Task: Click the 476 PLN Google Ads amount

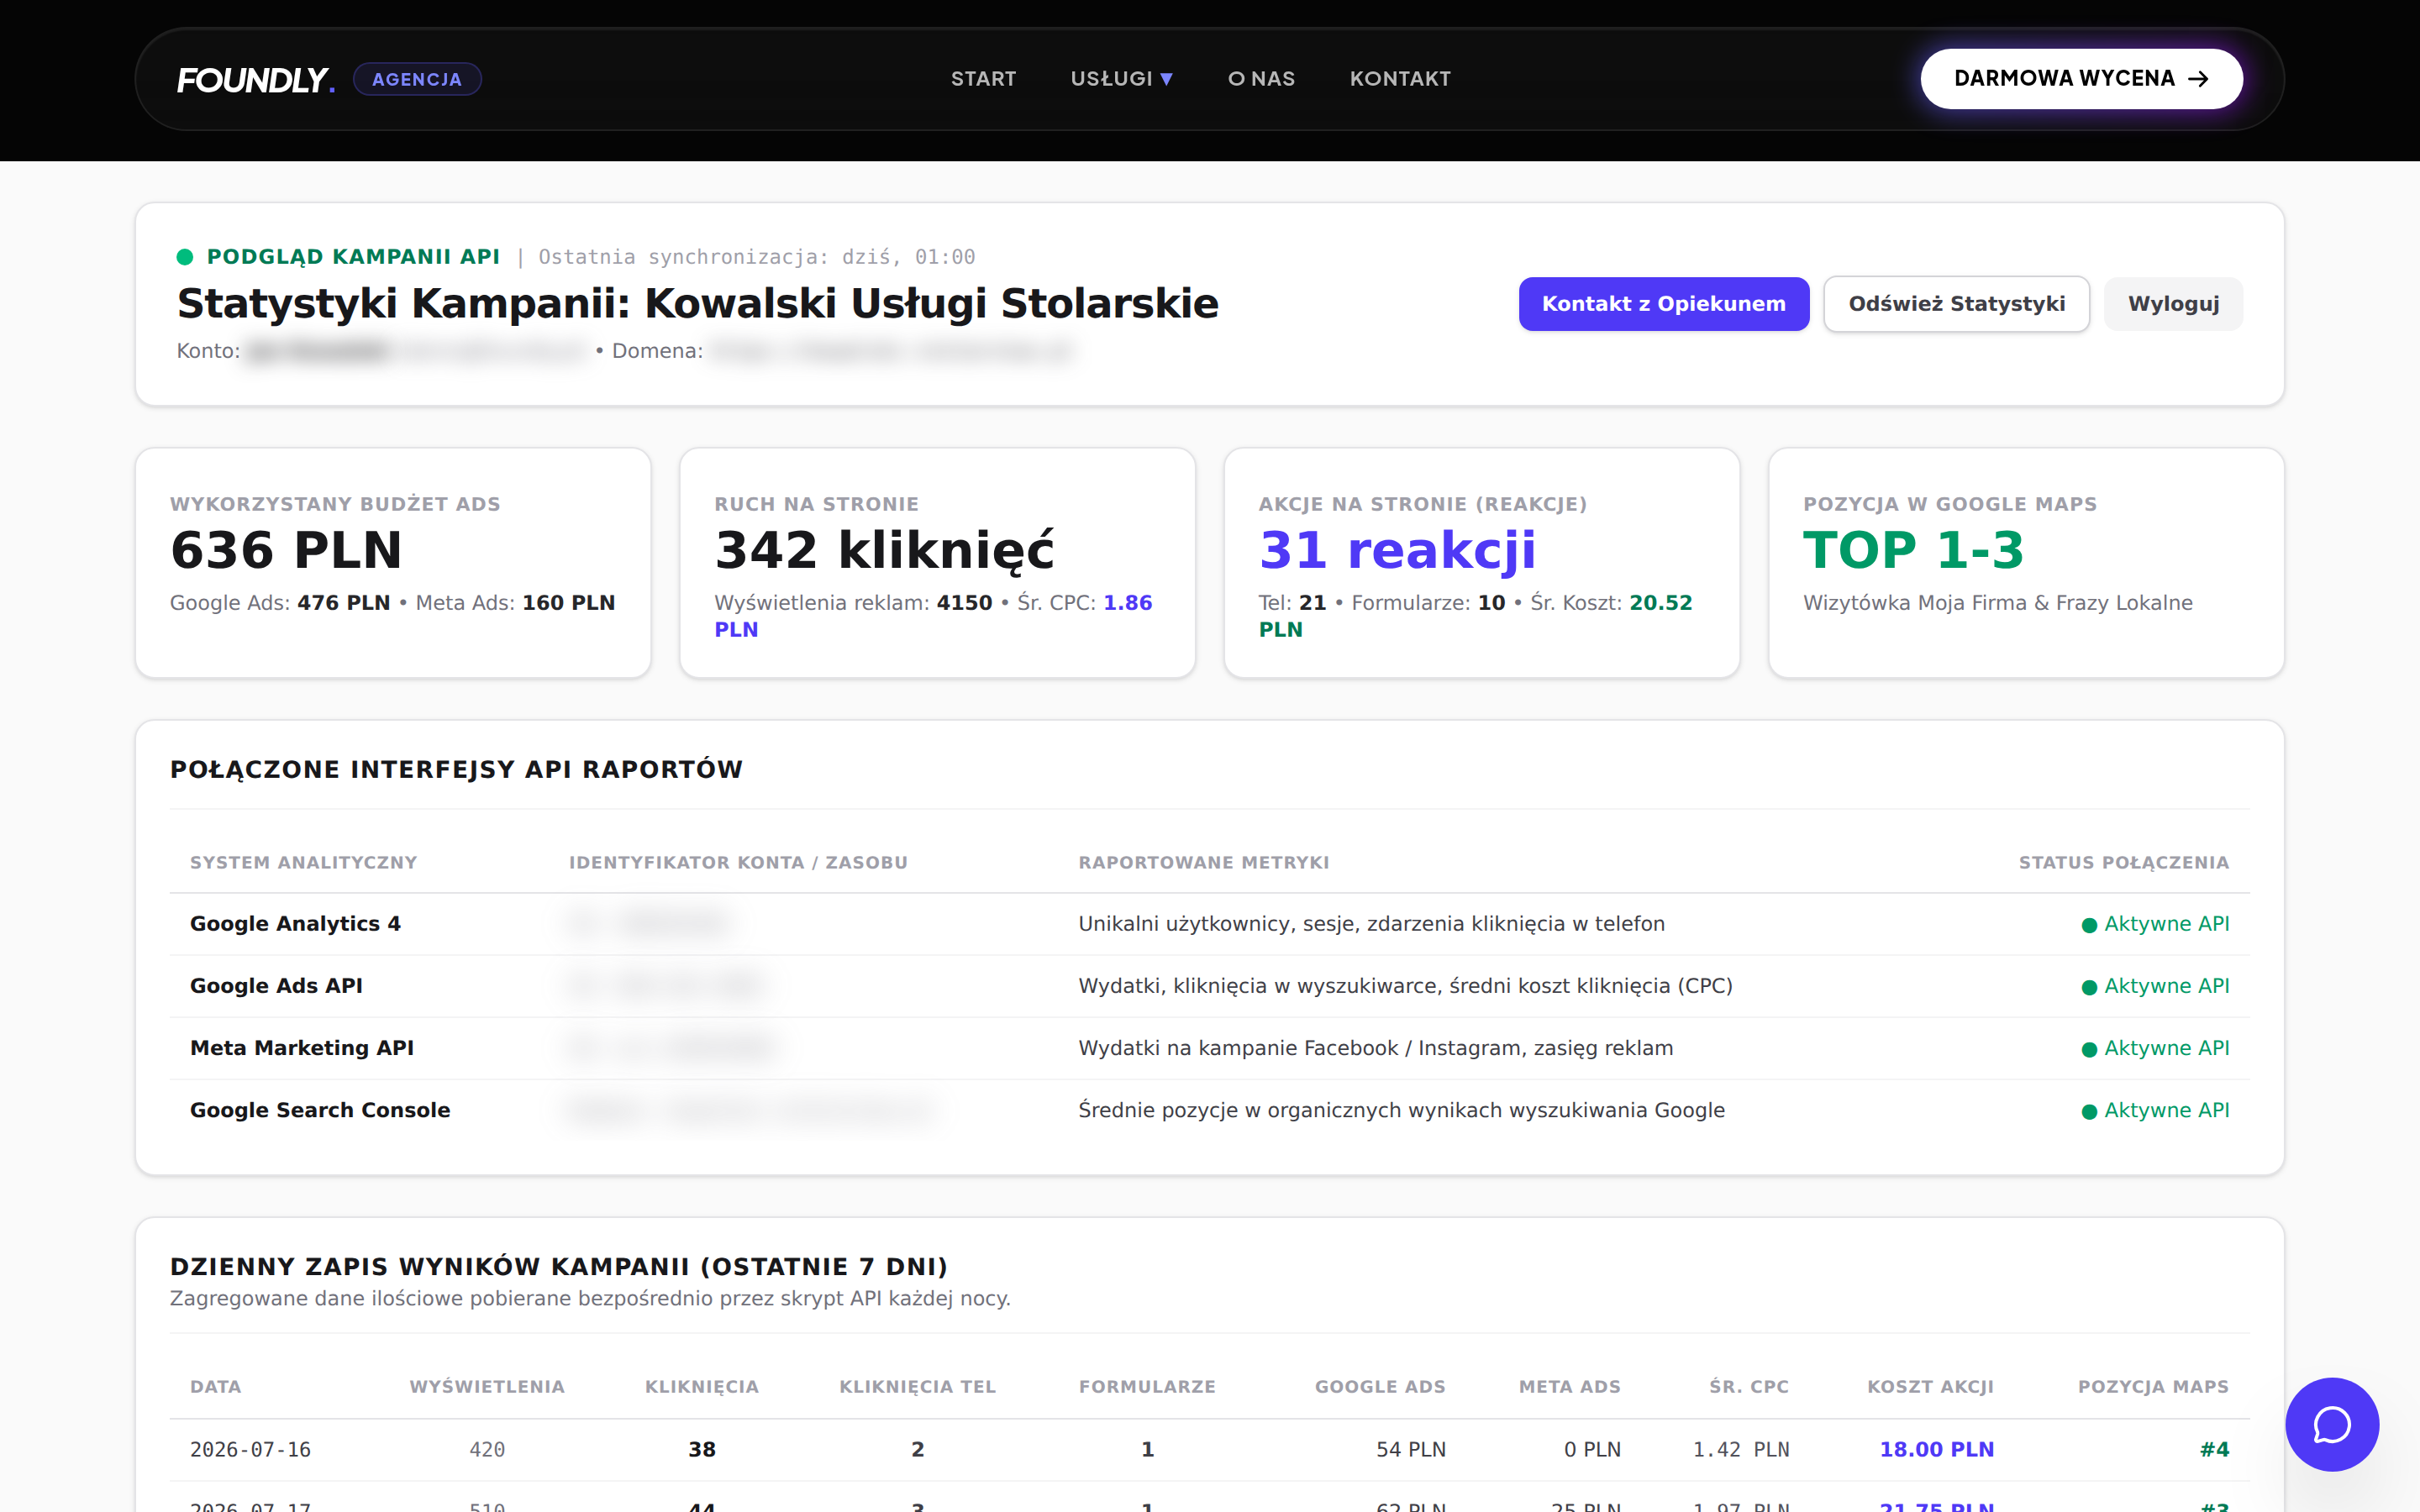Action: click(x=343, y=603)
